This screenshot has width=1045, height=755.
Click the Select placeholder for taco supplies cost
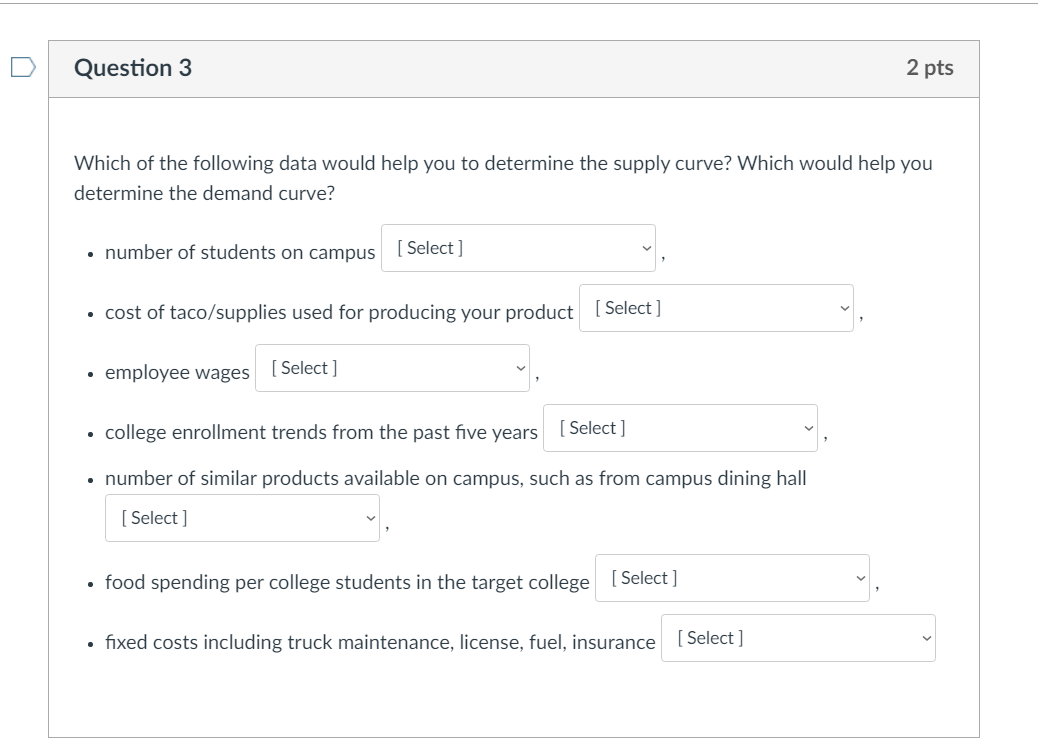(627, 307)
